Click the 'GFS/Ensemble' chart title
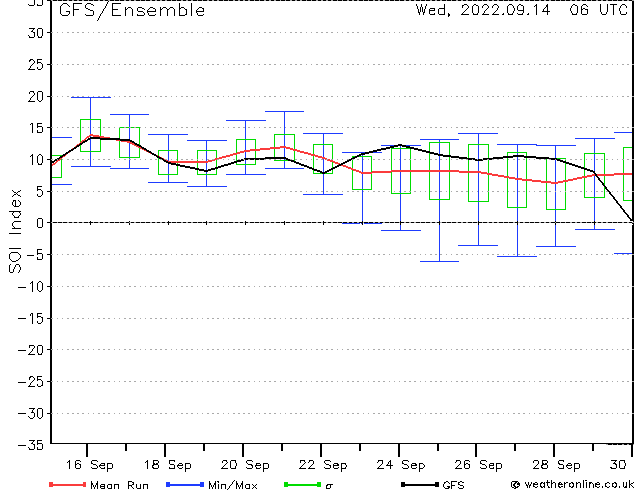Viewport: 634px width, 490px height. click(132, 11)
